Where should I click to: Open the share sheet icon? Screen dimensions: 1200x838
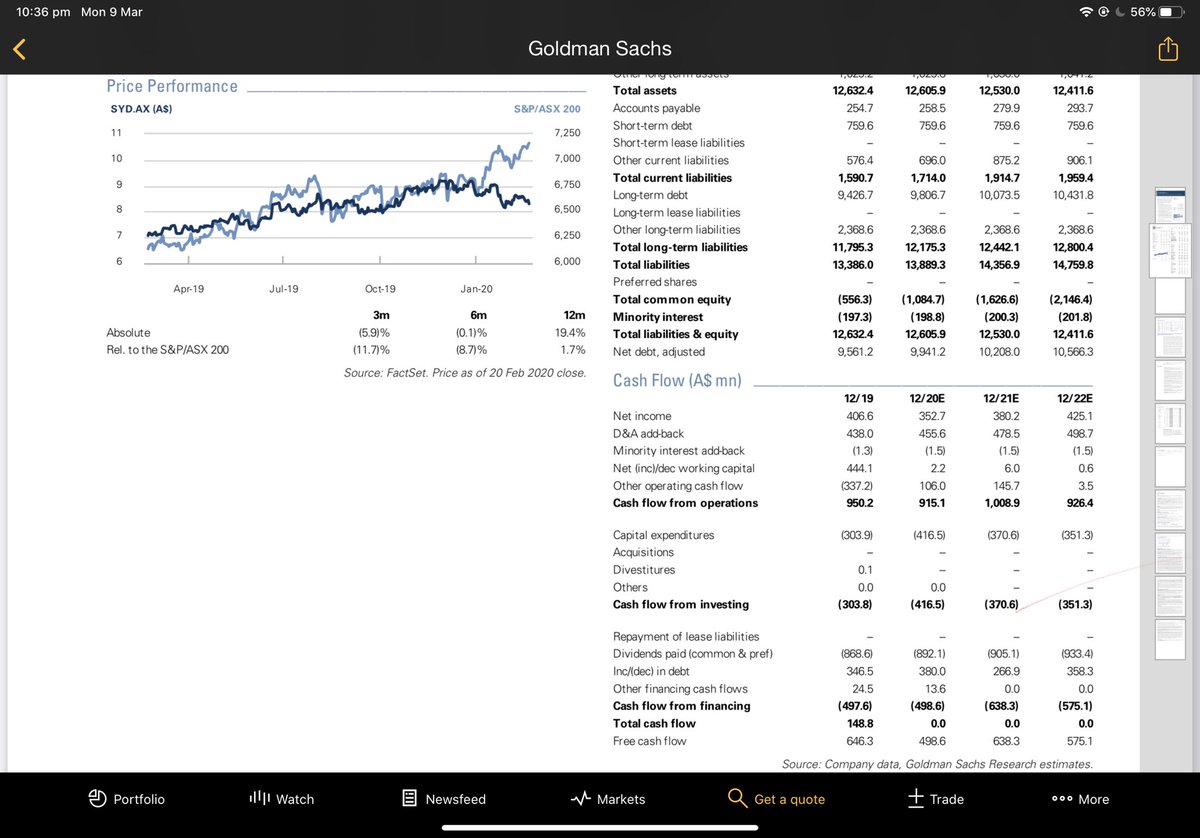tap(1167, 49)
